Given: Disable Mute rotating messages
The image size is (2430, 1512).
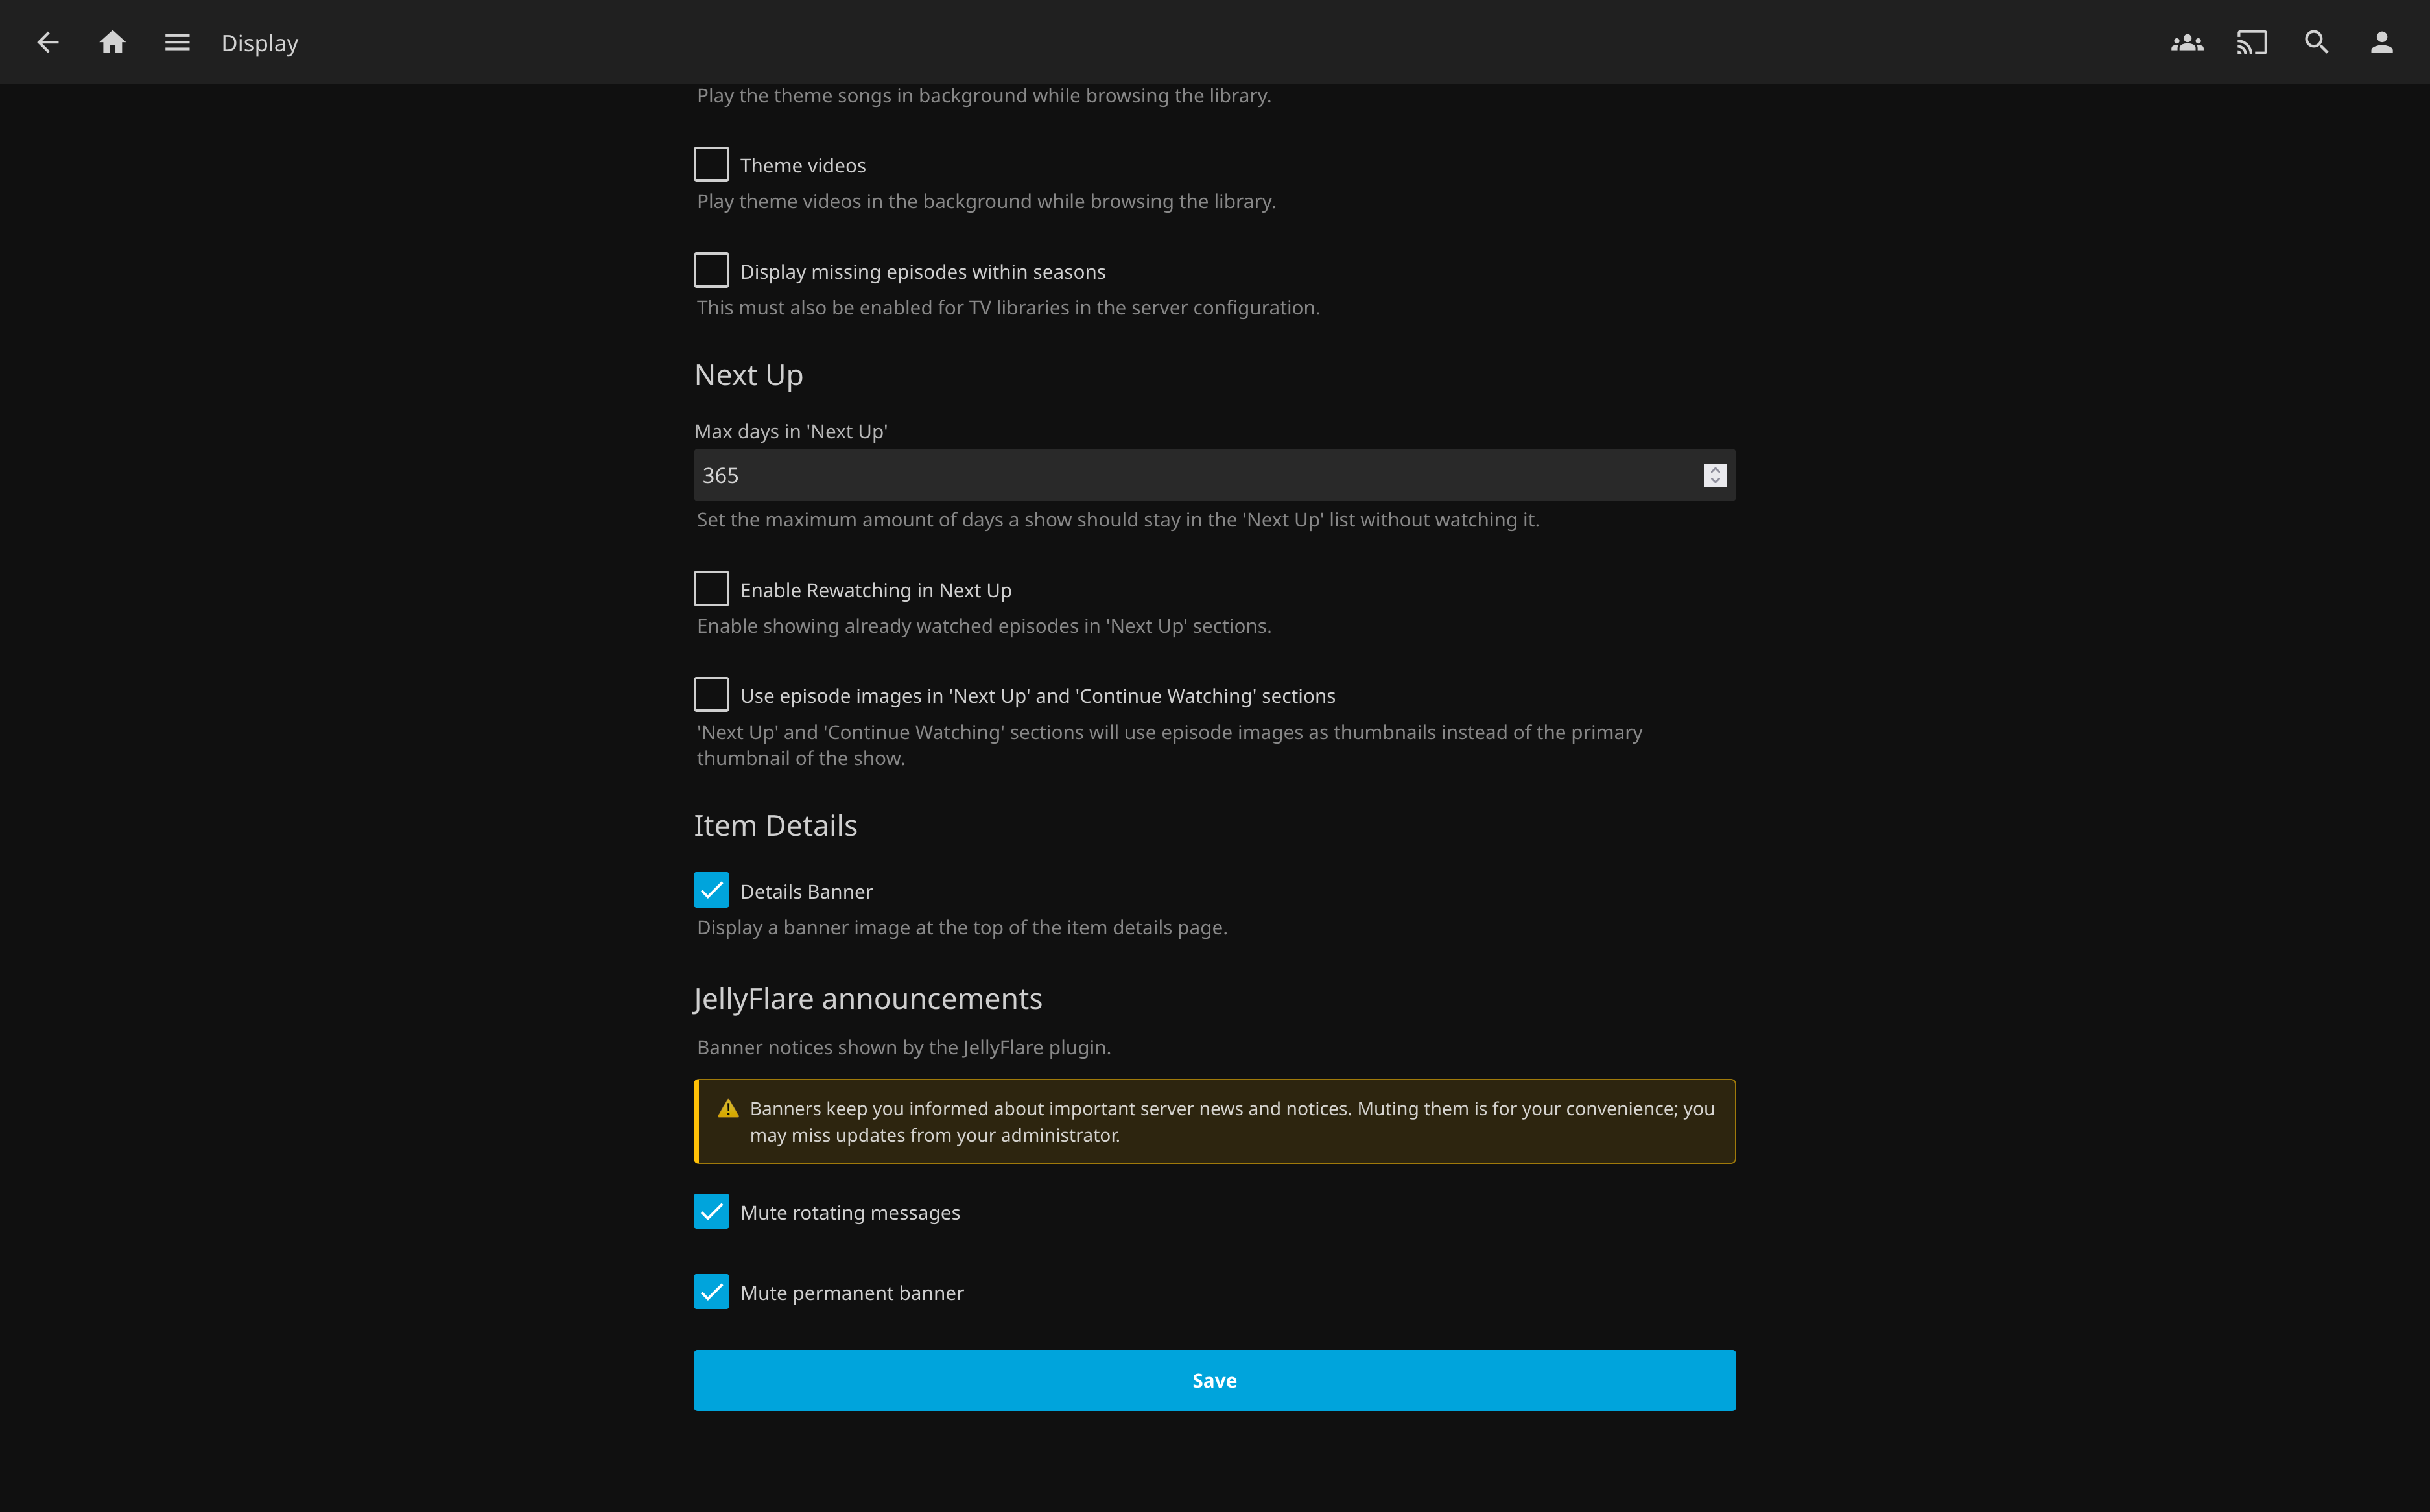Looking at the screenshot, I should [711, 1211].
